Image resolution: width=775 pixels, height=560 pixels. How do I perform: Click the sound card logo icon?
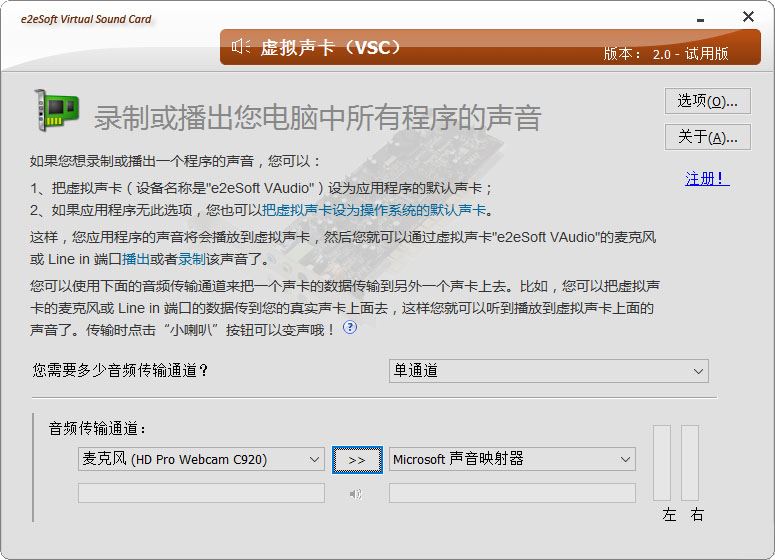(56, 110)
